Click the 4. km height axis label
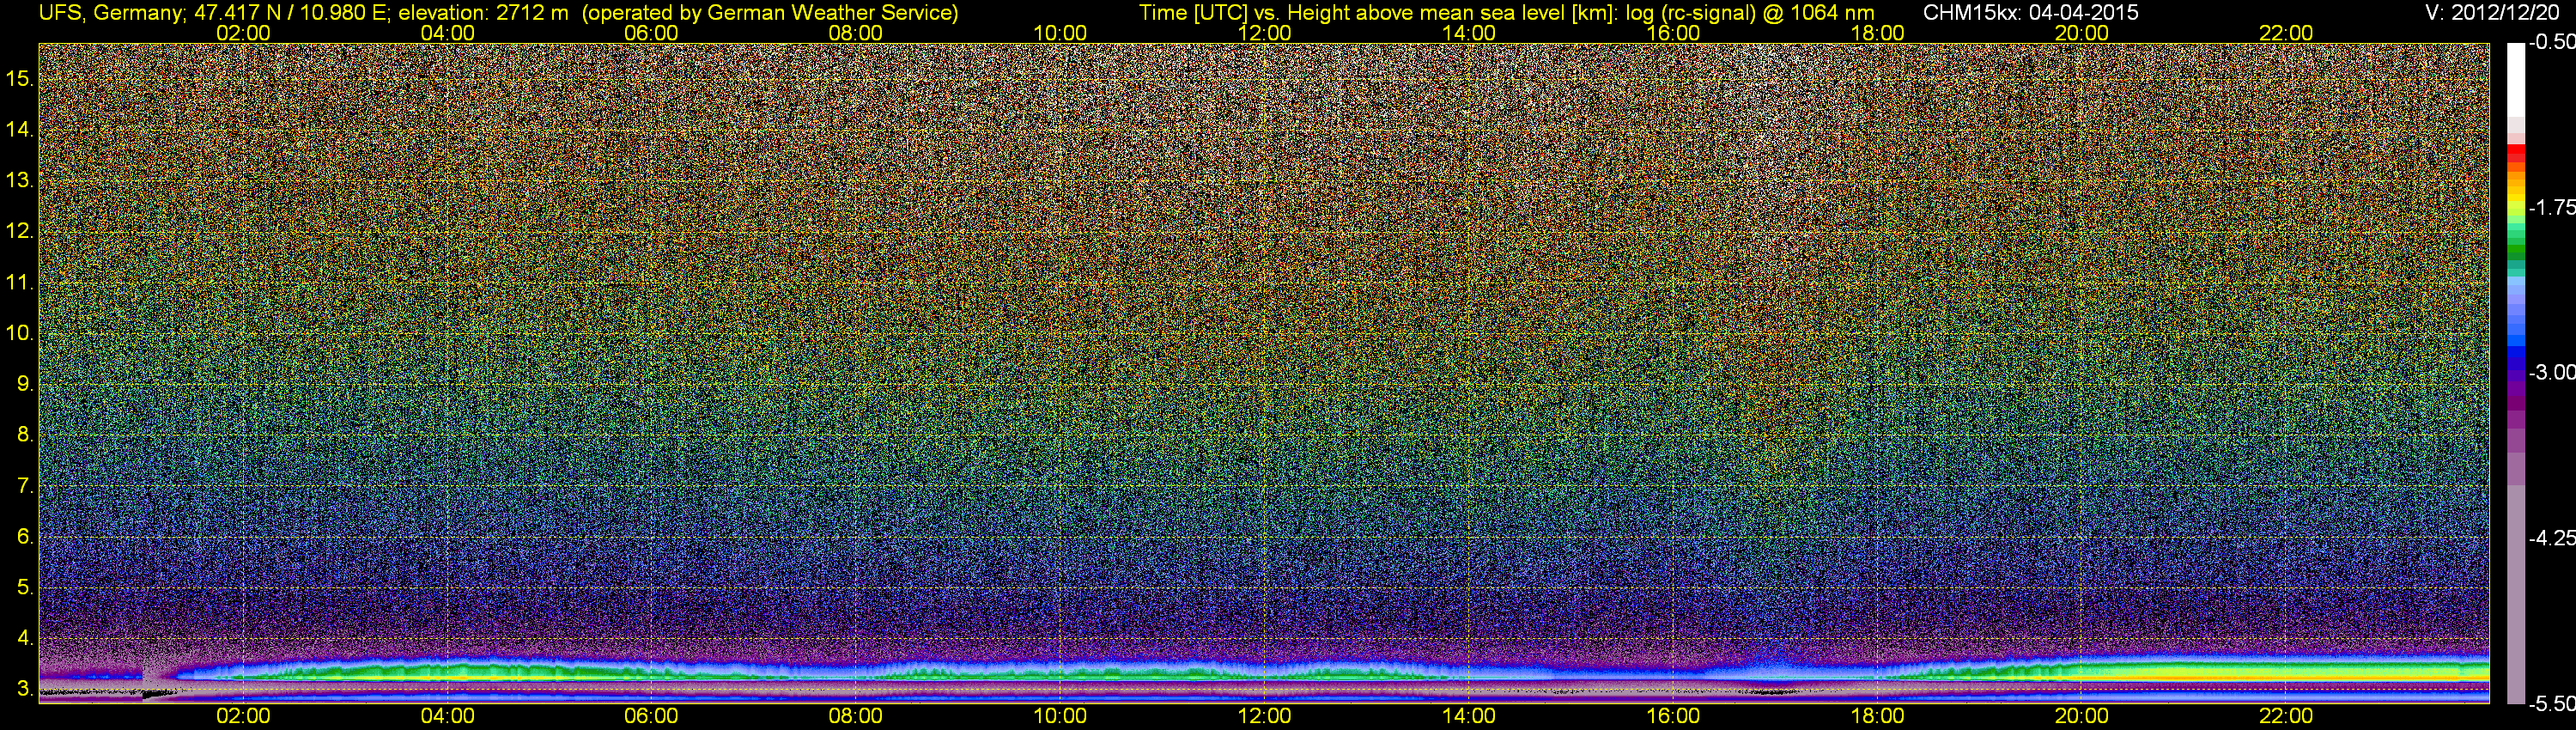Screen dimensions: 2576x730 [25, 638]
